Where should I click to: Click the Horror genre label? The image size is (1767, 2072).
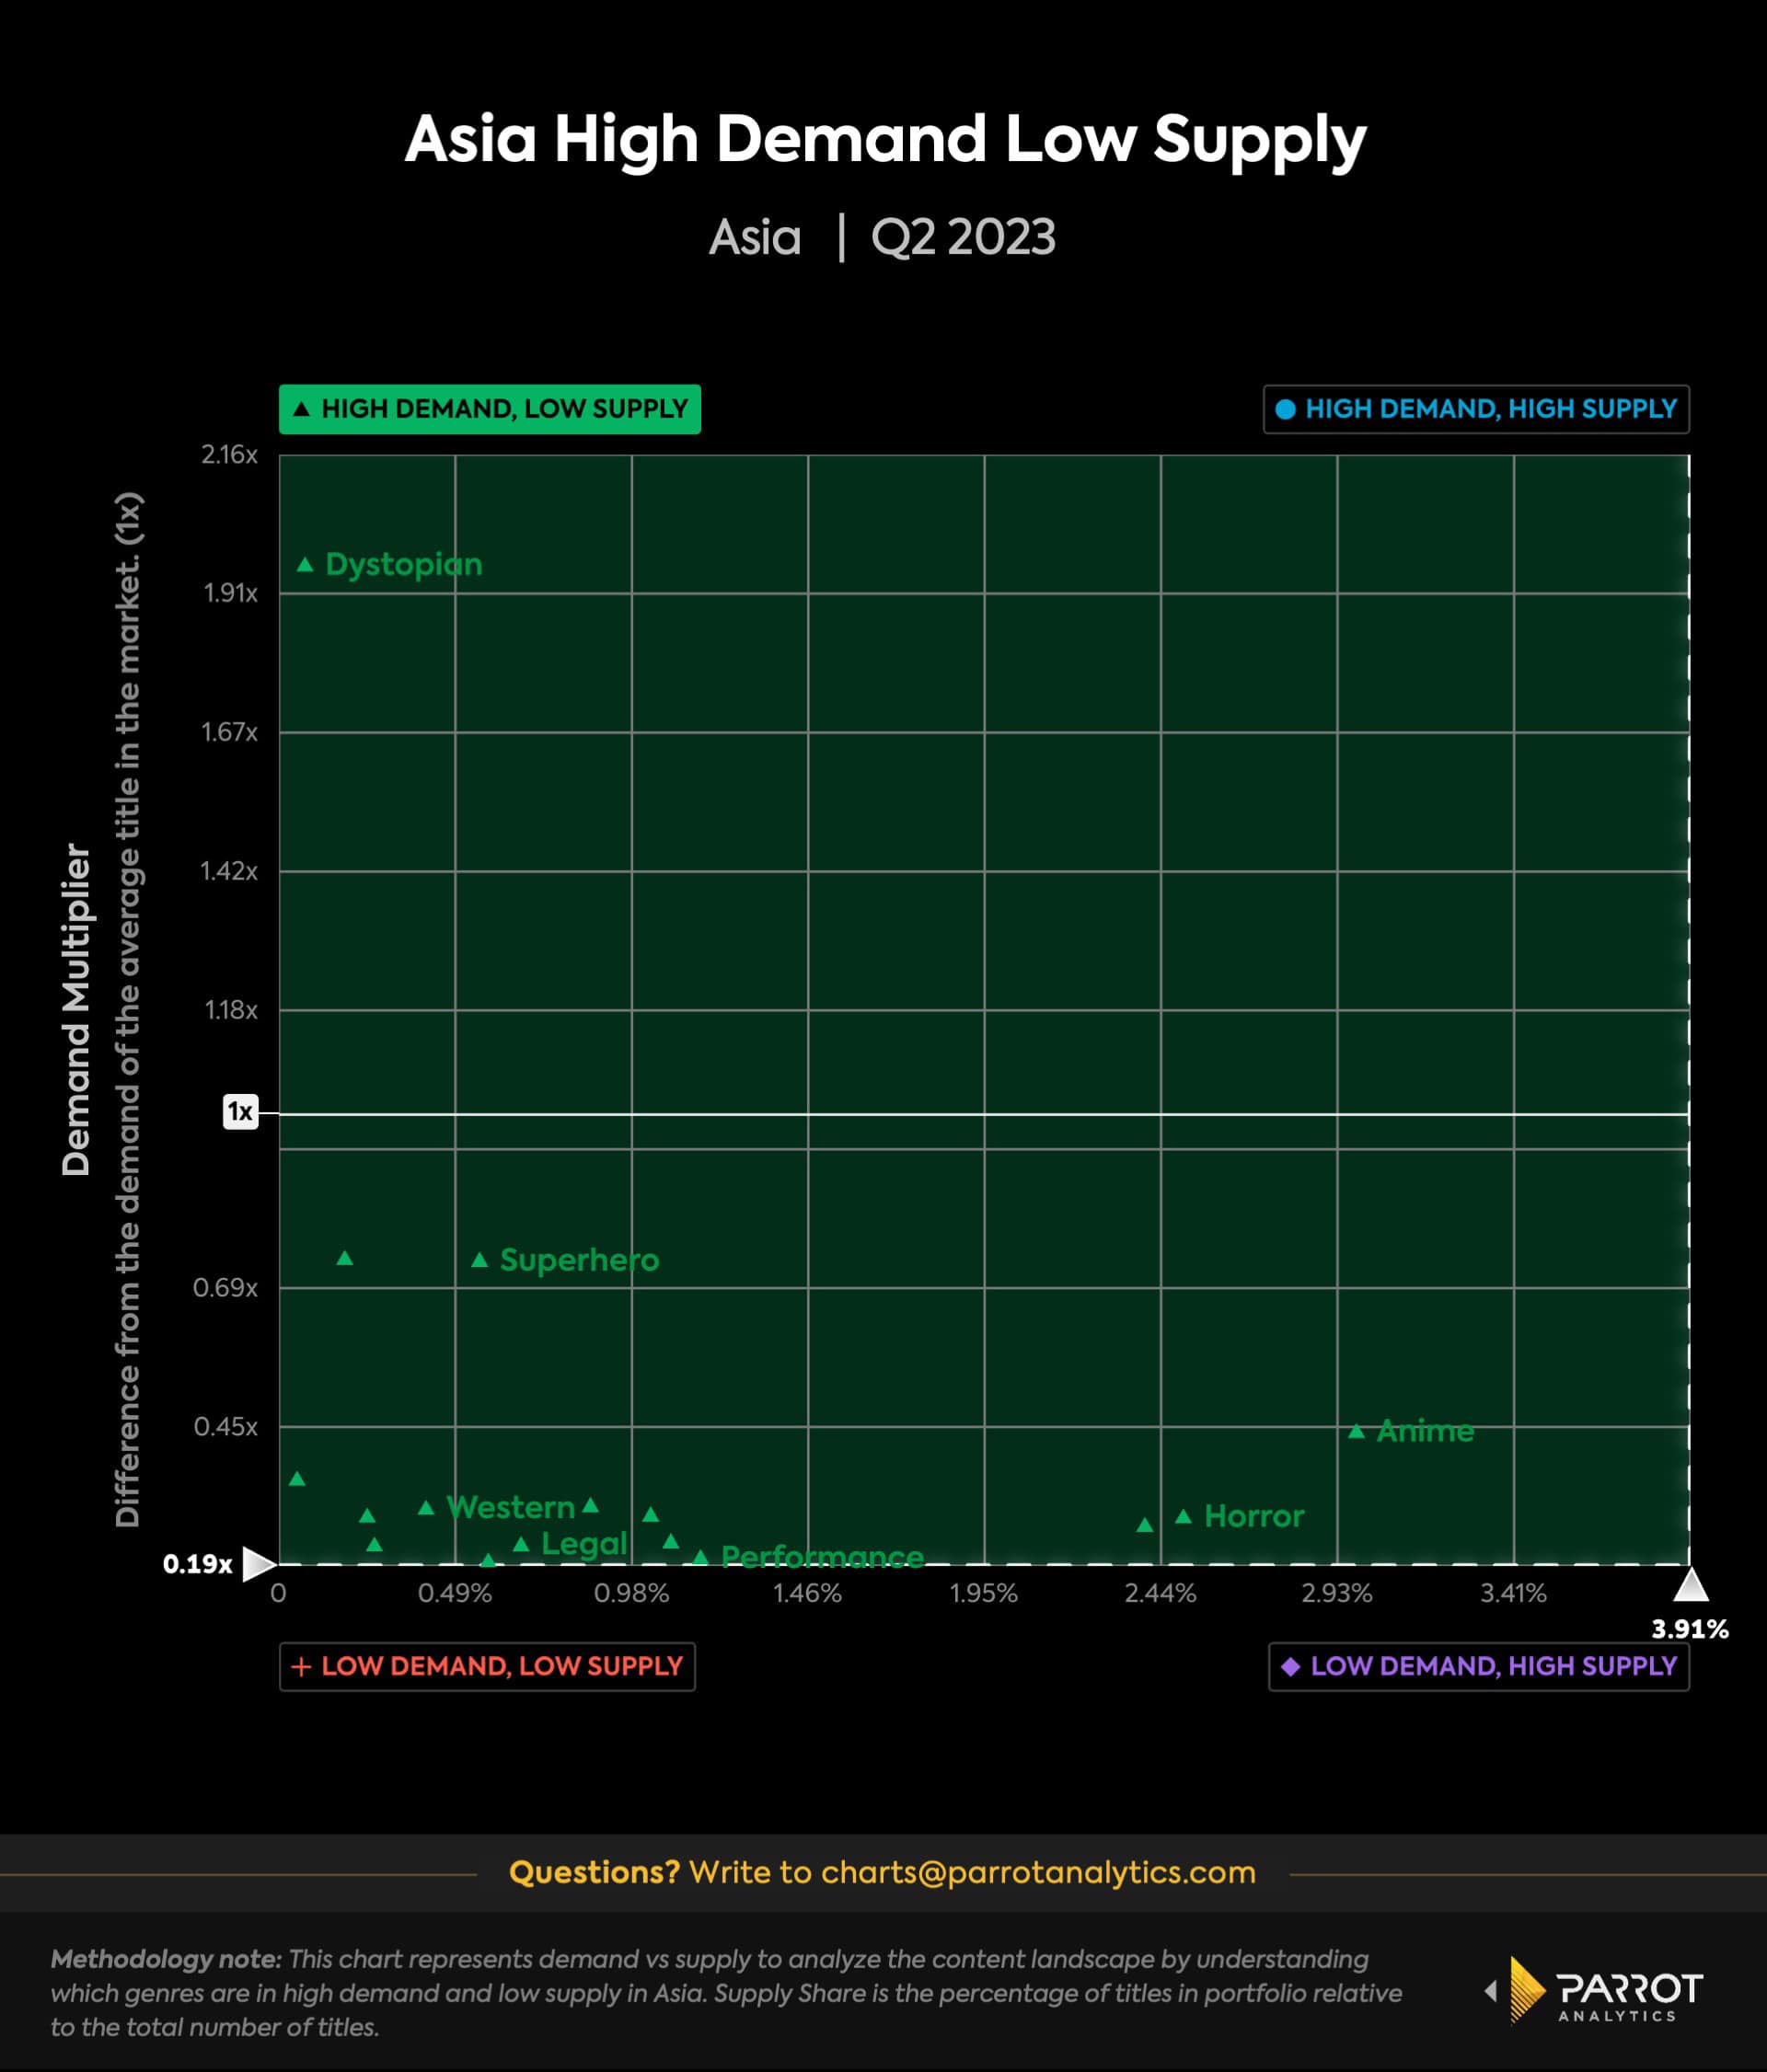pyautogui.click(x=1254, y=1517)
